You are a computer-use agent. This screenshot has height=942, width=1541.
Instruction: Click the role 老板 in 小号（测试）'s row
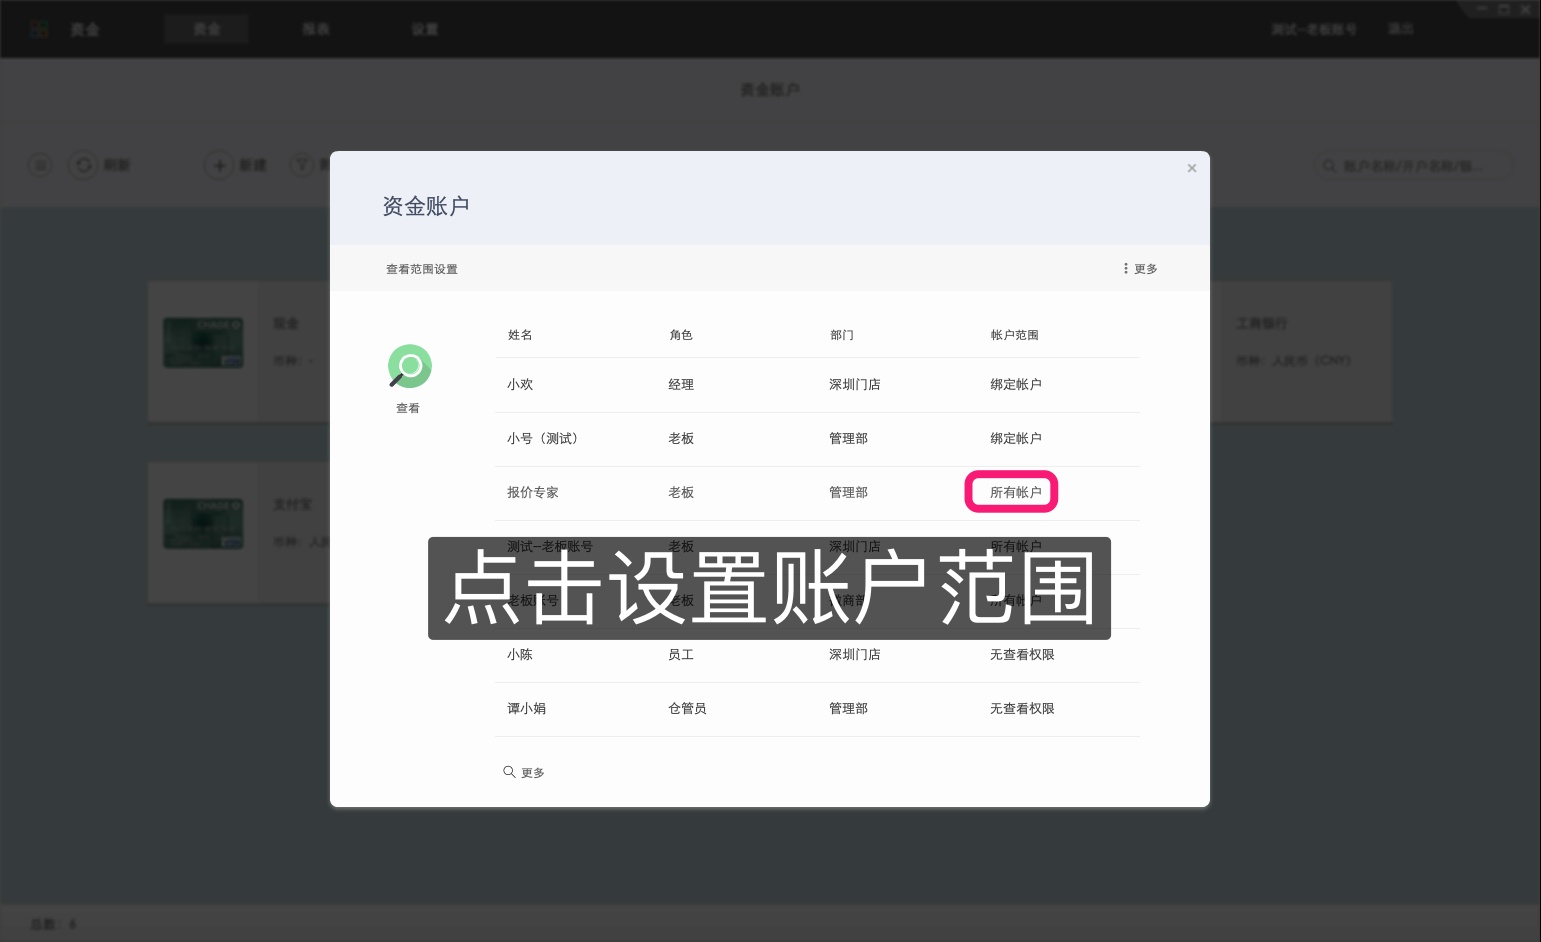[681, 438]
